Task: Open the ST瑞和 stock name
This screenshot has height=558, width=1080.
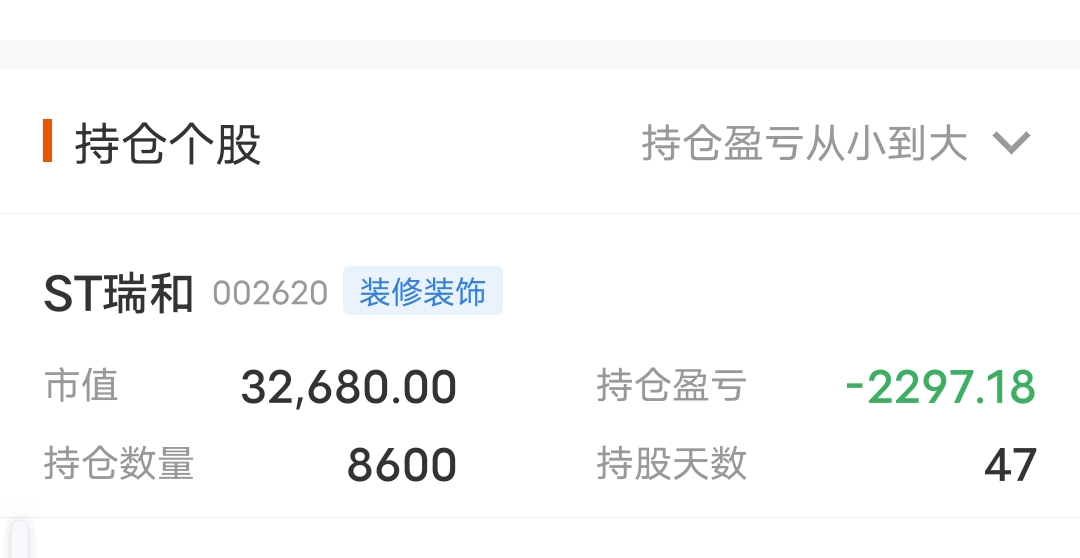Action: coord(118,293)
